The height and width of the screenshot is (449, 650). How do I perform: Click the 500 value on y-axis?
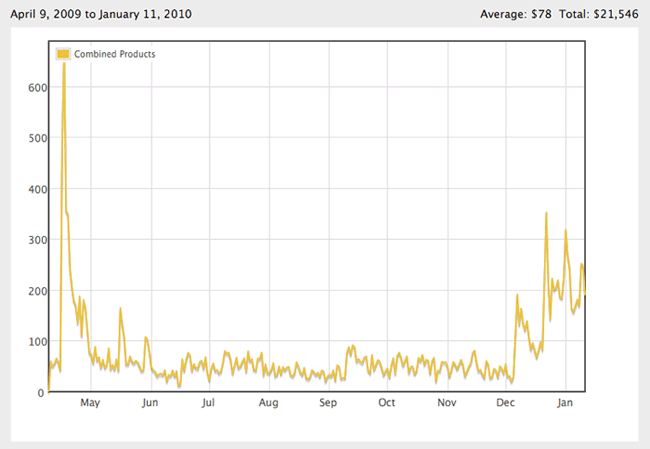tap(38, 138)
